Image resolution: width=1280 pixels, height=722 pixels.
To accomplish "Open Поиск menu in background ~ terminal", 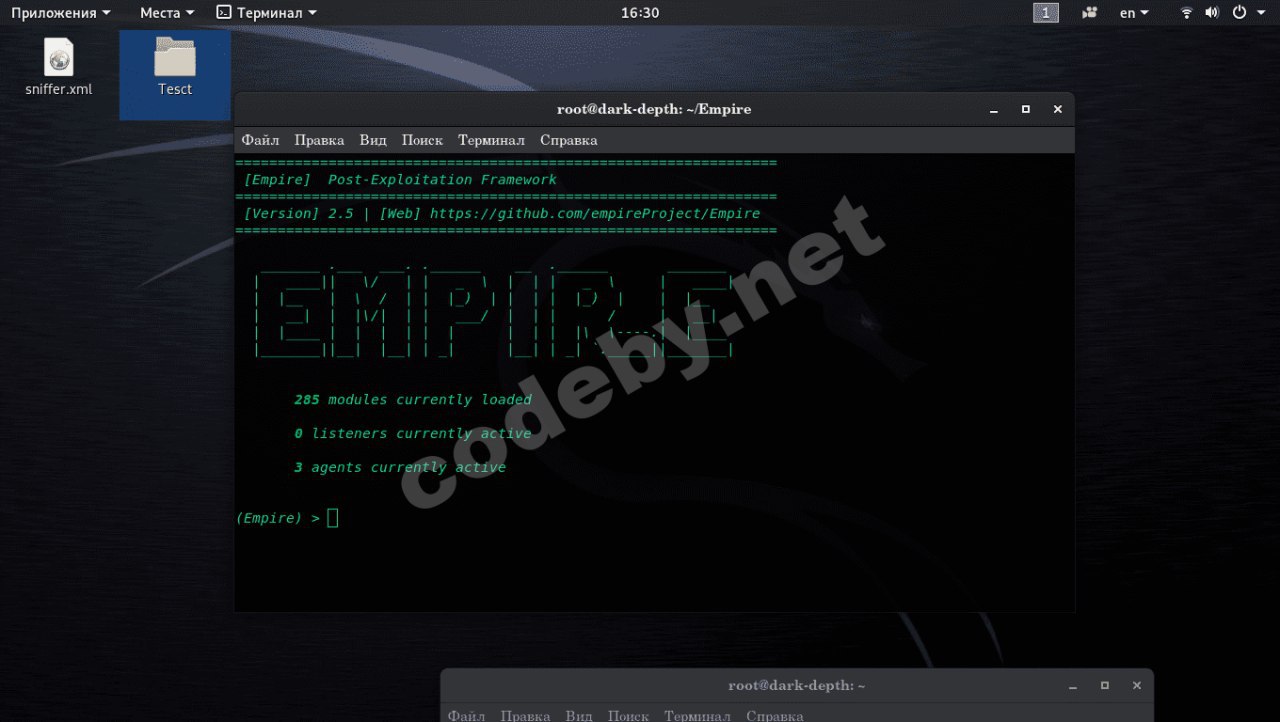I will [628, 715].
